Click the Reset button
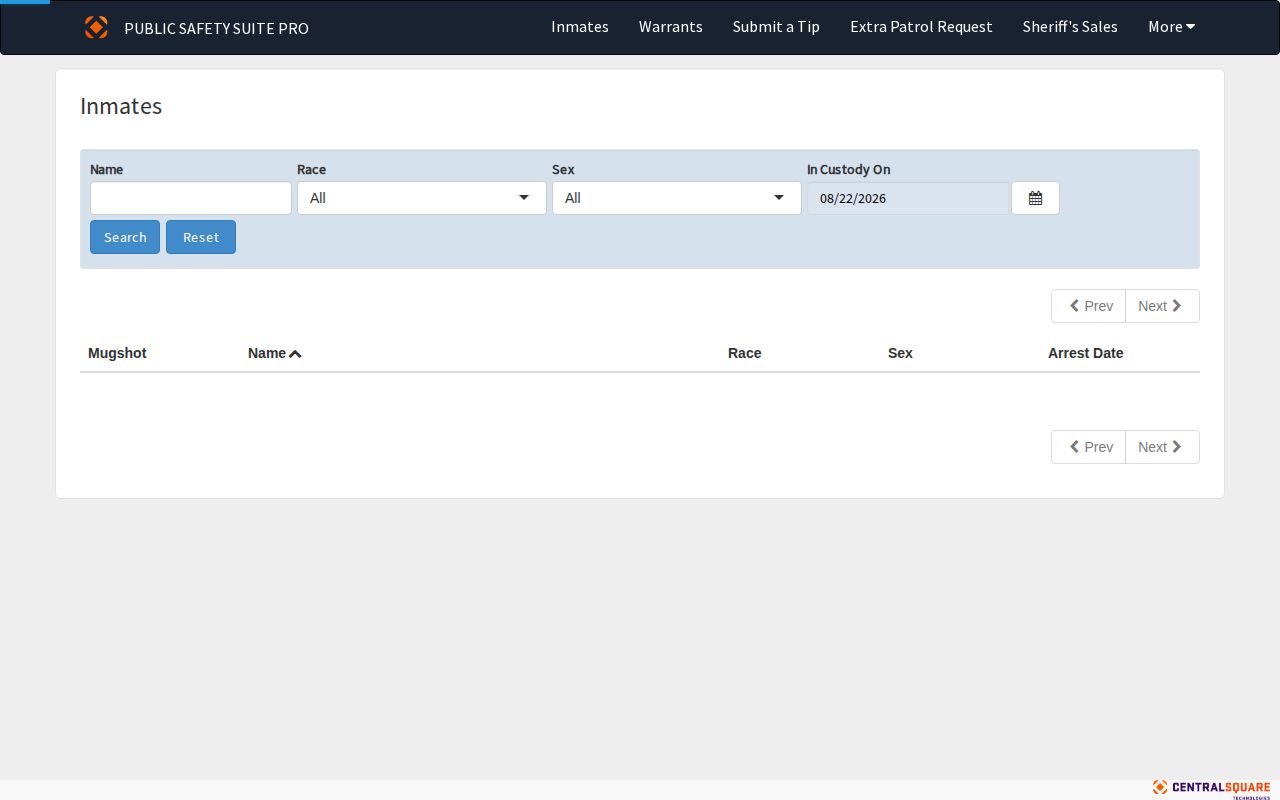 [x=201, y=237]
